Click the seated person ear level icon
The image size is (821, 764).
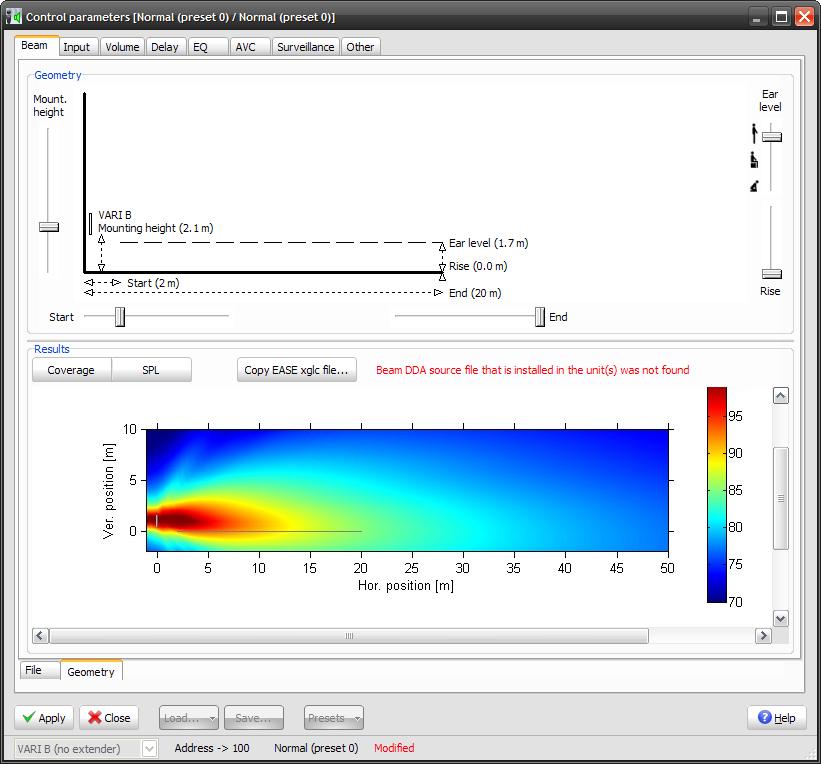coord(754,160)
